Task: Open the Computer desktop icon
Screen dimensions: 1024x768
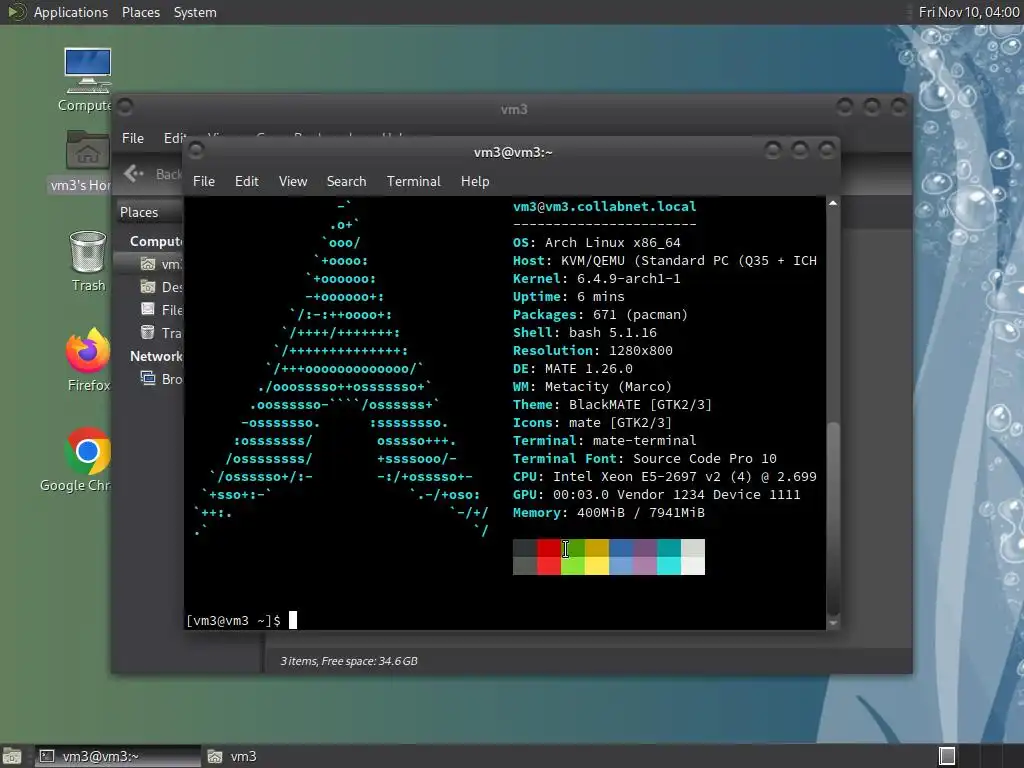Action: 87,71
